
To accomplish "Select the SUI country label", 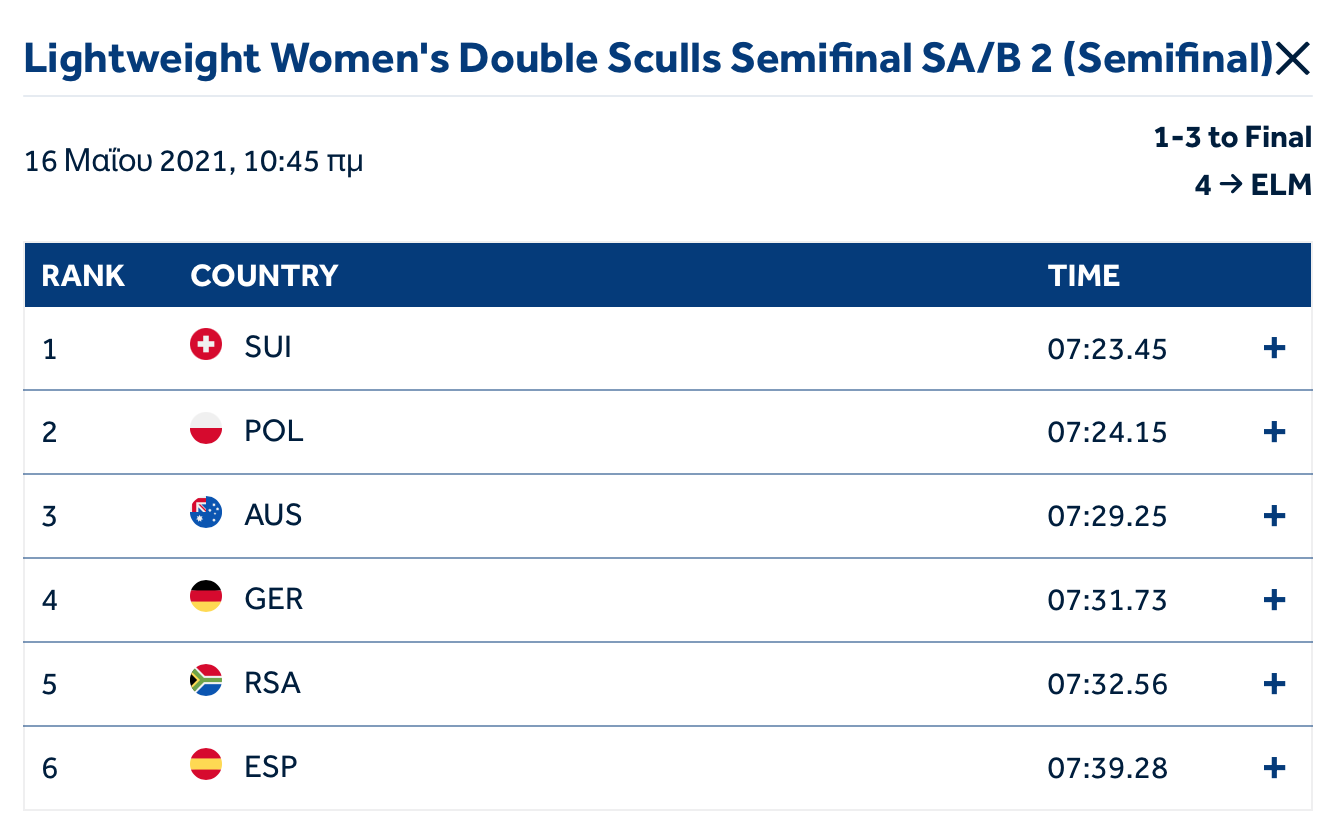I will [x=268, y=347].
